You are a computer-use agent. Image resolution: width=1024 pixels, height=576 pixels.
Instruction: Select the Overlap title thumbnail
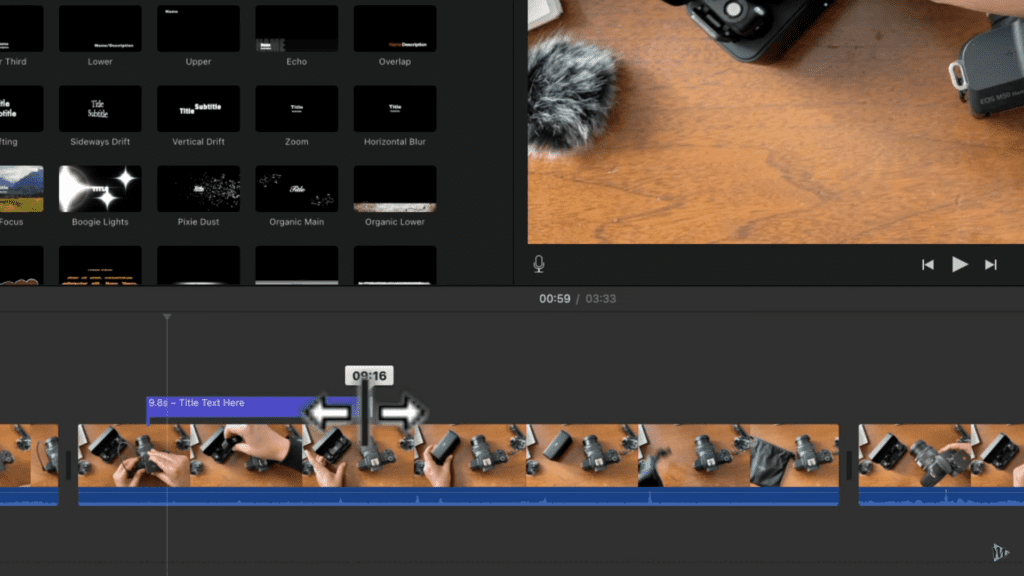click(x=395, y=29)
